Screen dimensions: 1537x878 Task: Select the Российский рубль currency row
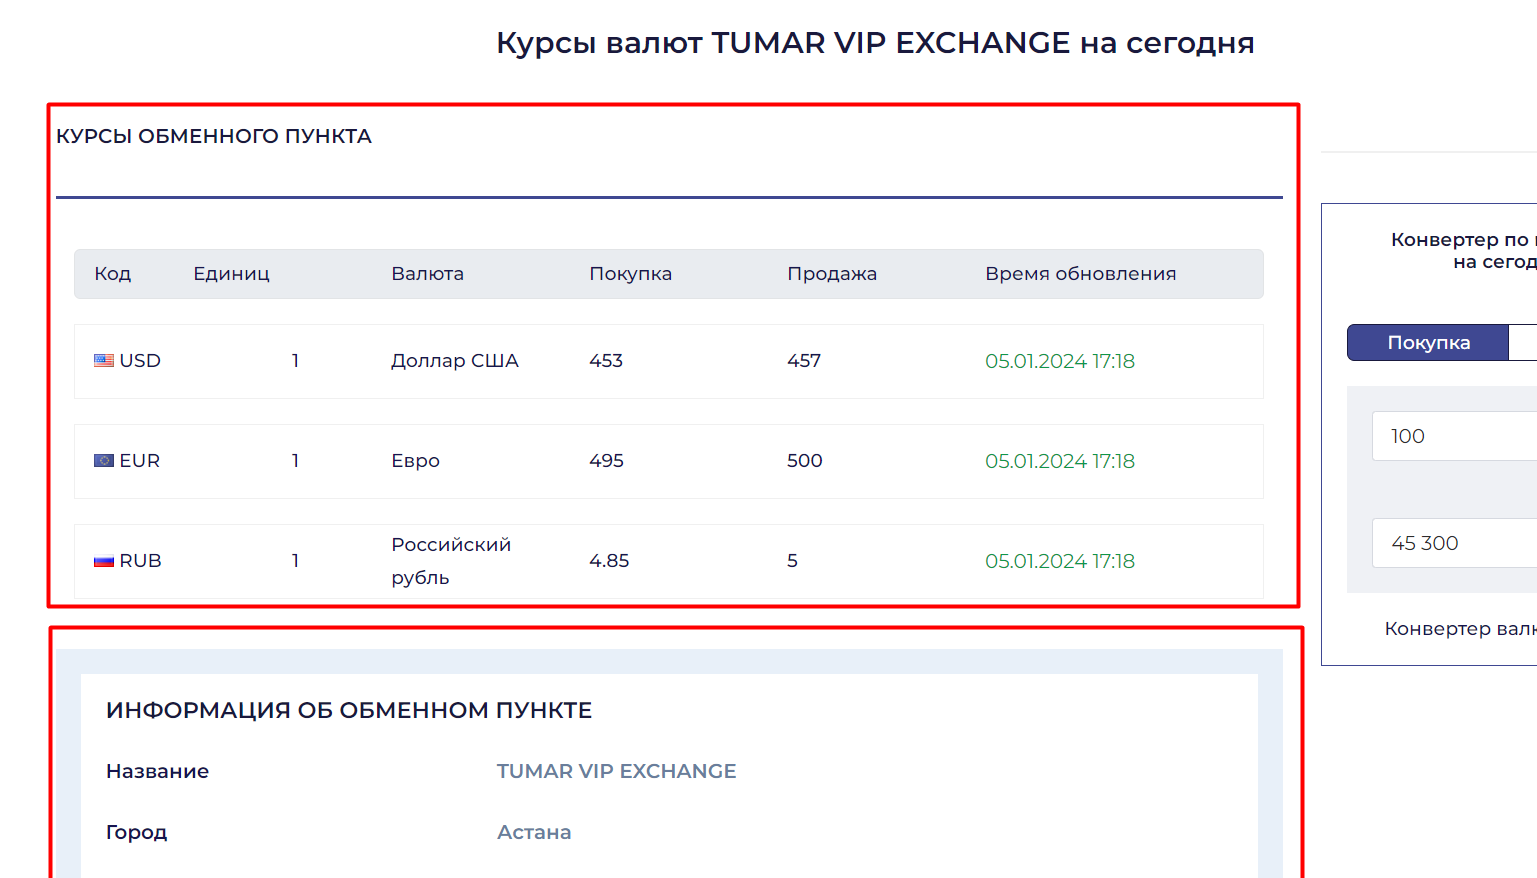coord(668,561)
